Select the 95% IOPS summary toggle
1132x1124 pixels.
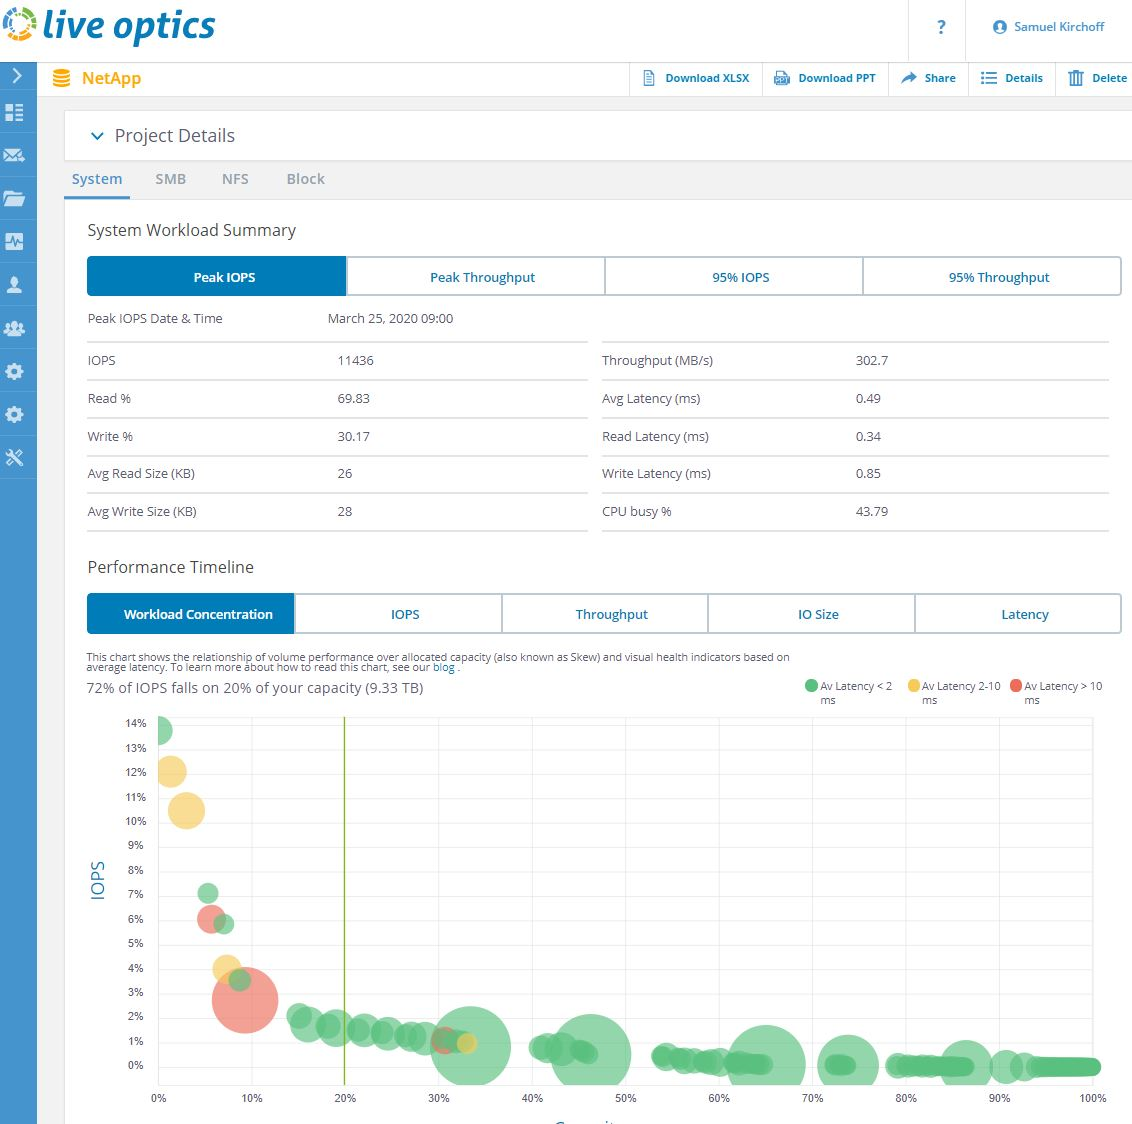tap(740, 277)
